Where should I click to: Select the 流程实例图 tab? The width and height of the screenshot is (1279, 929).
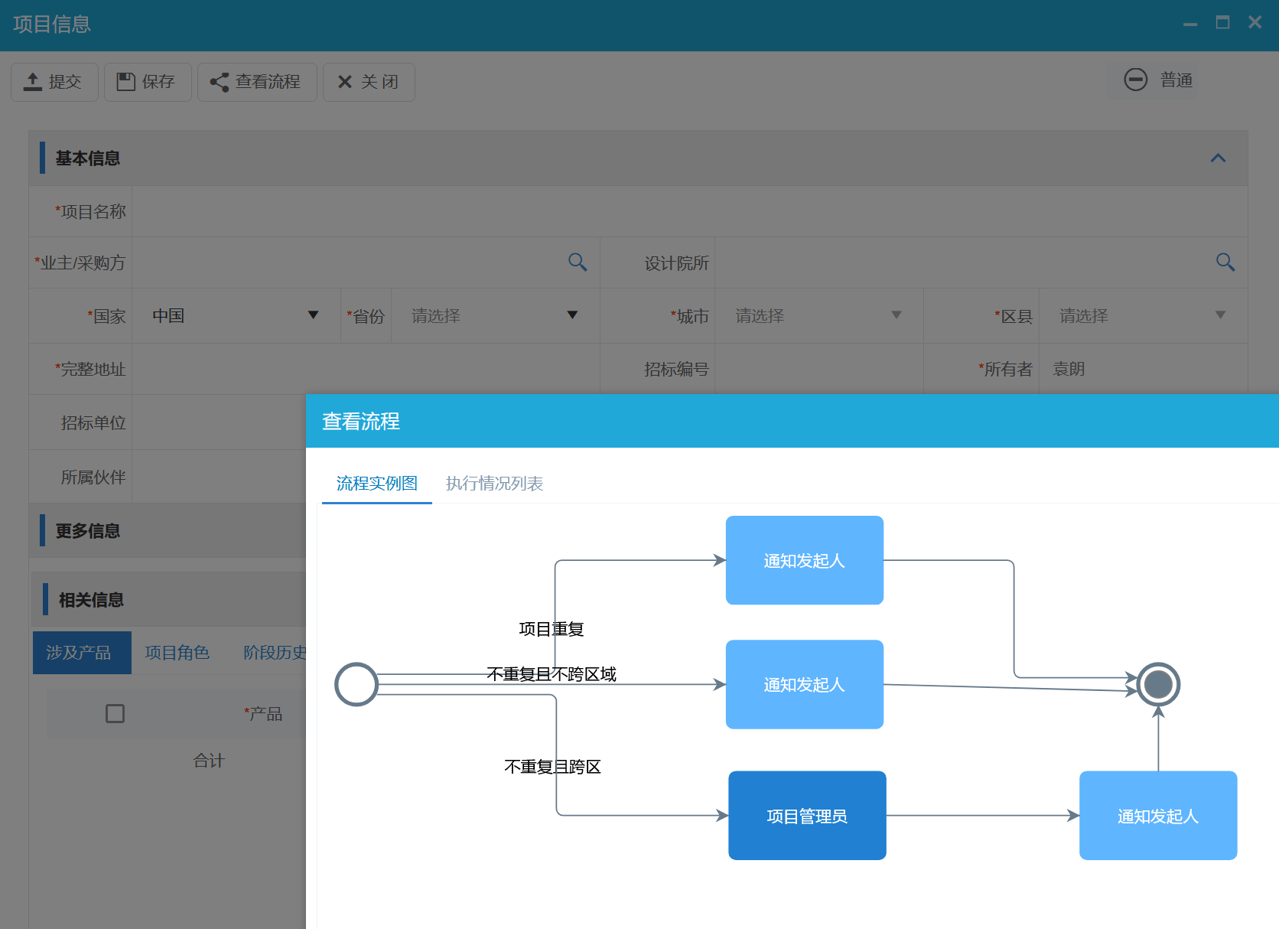click(377, 484)
